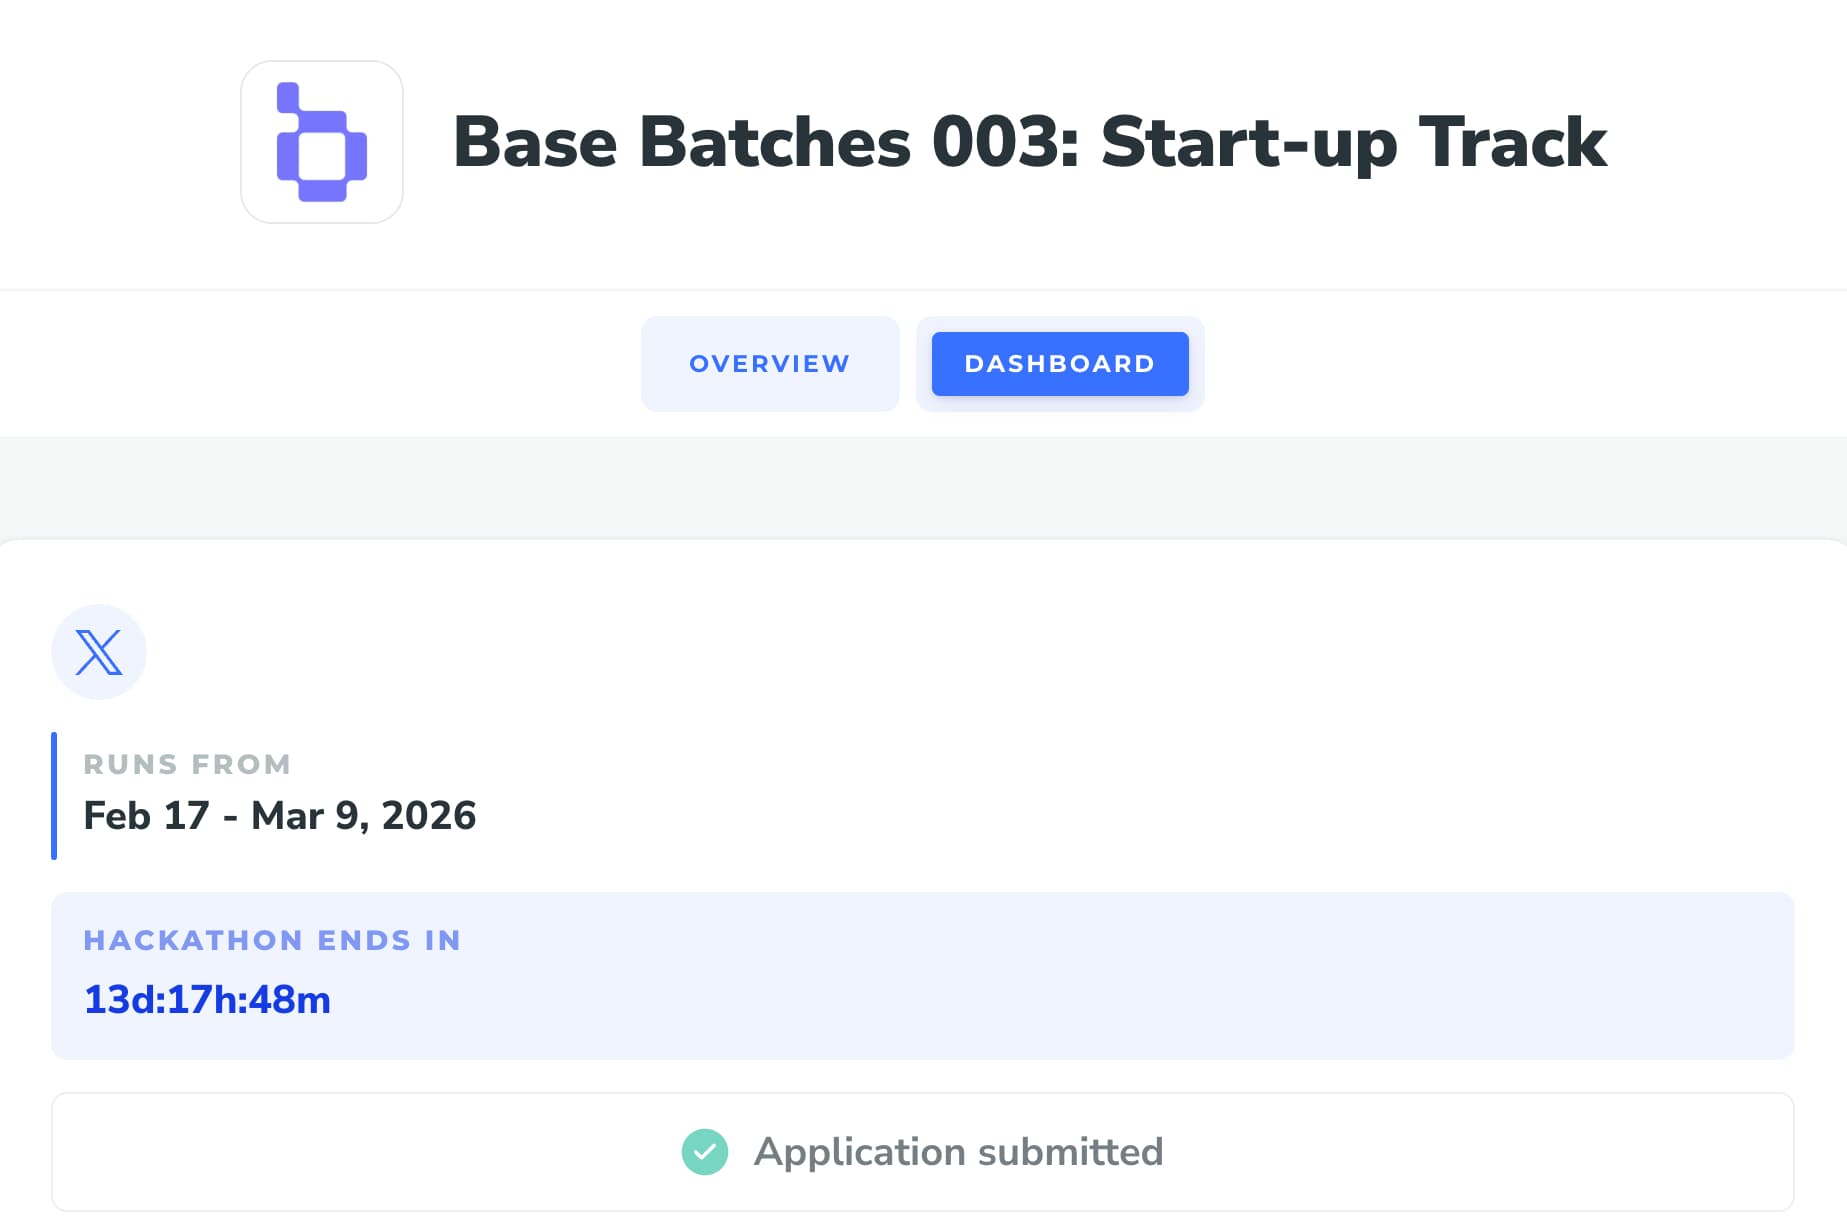Click the word 'Track' in the title

(x=1512, y=142)
